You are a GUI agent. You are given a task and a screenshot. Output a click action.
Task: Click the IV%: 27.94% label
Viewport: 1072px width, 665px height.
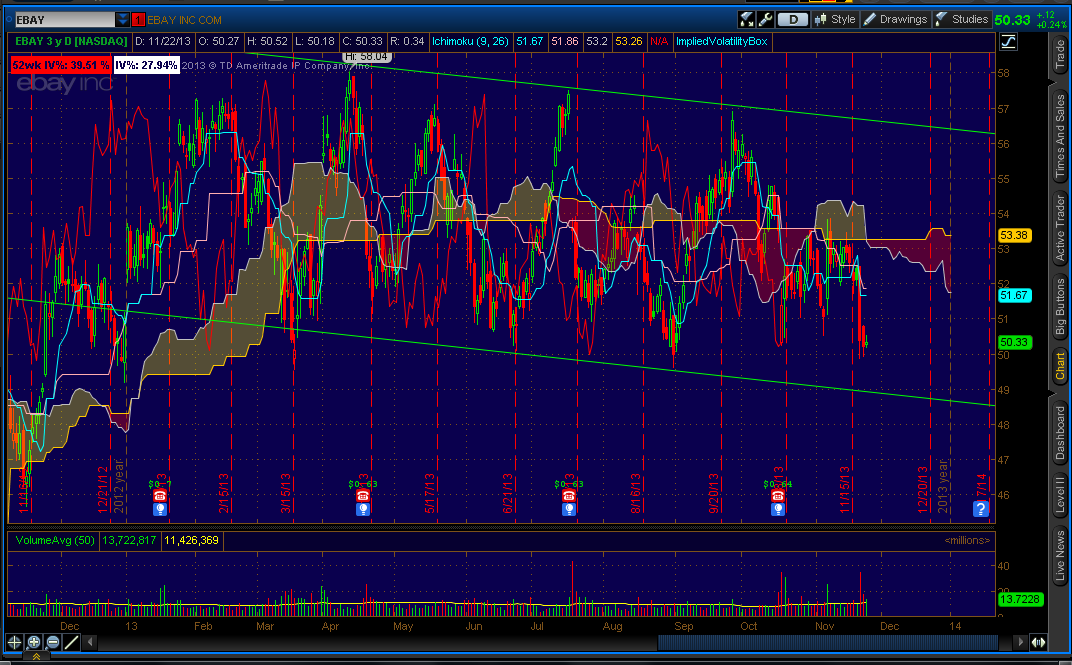pos(146,65)
